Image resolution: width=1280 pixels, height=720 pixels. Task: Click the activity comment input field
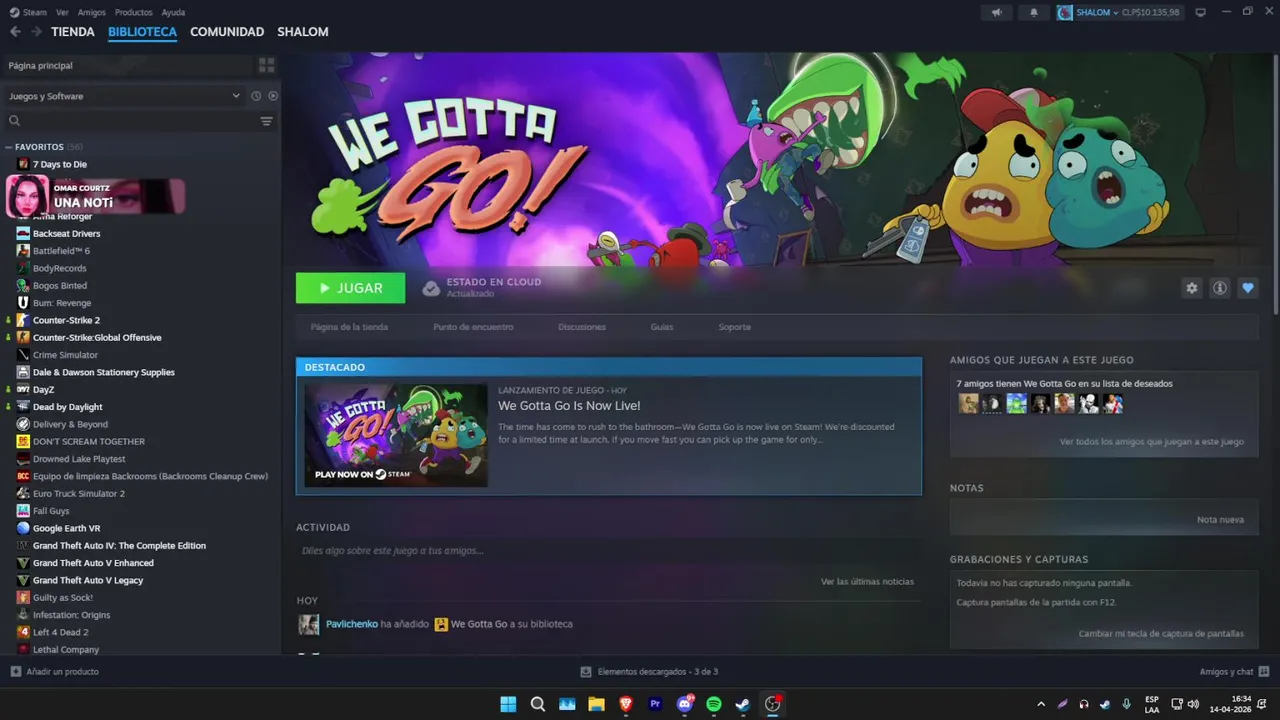pyautogui.click(x=608, y=551)
